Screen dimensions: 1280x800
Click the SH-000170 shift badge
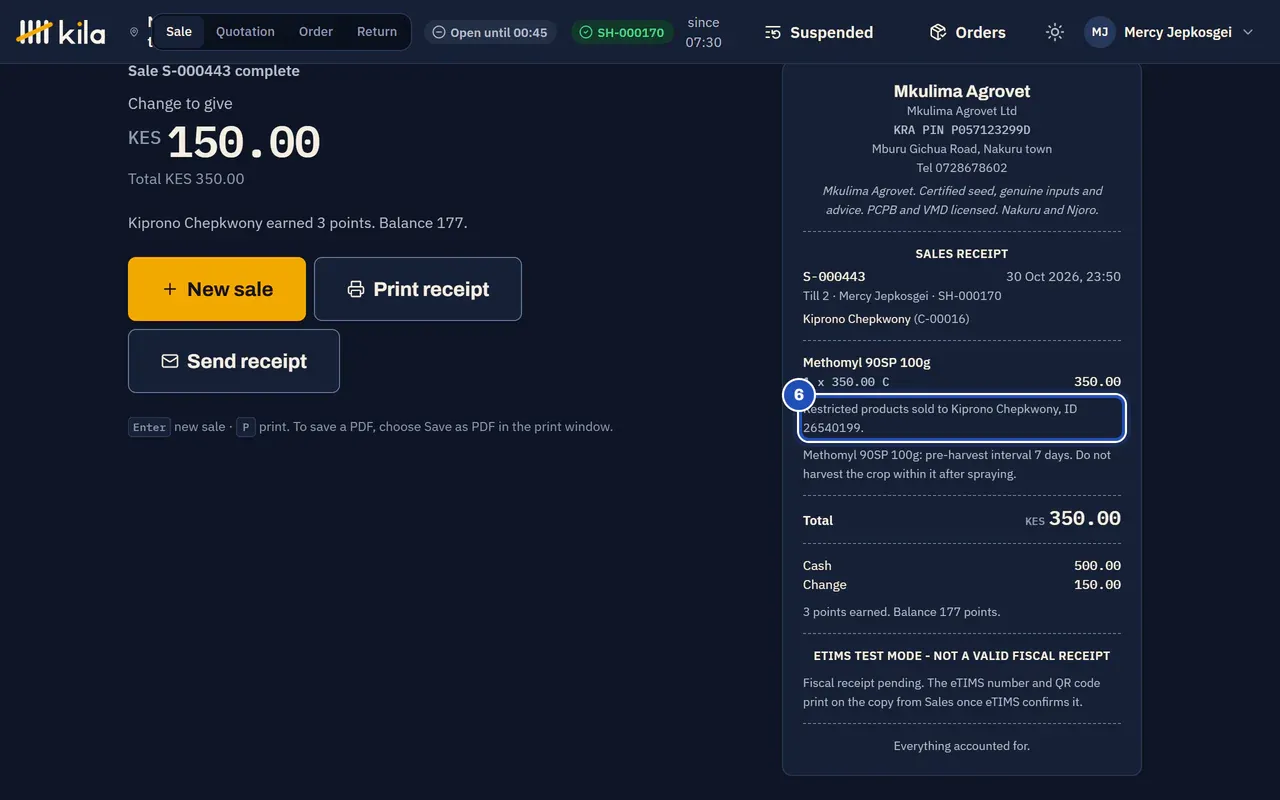[x=622, y=32]
